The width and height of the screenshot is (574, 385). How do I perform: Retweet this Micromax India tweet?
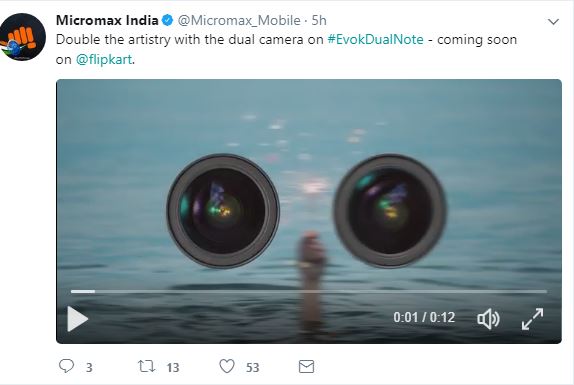pos(146,366)
